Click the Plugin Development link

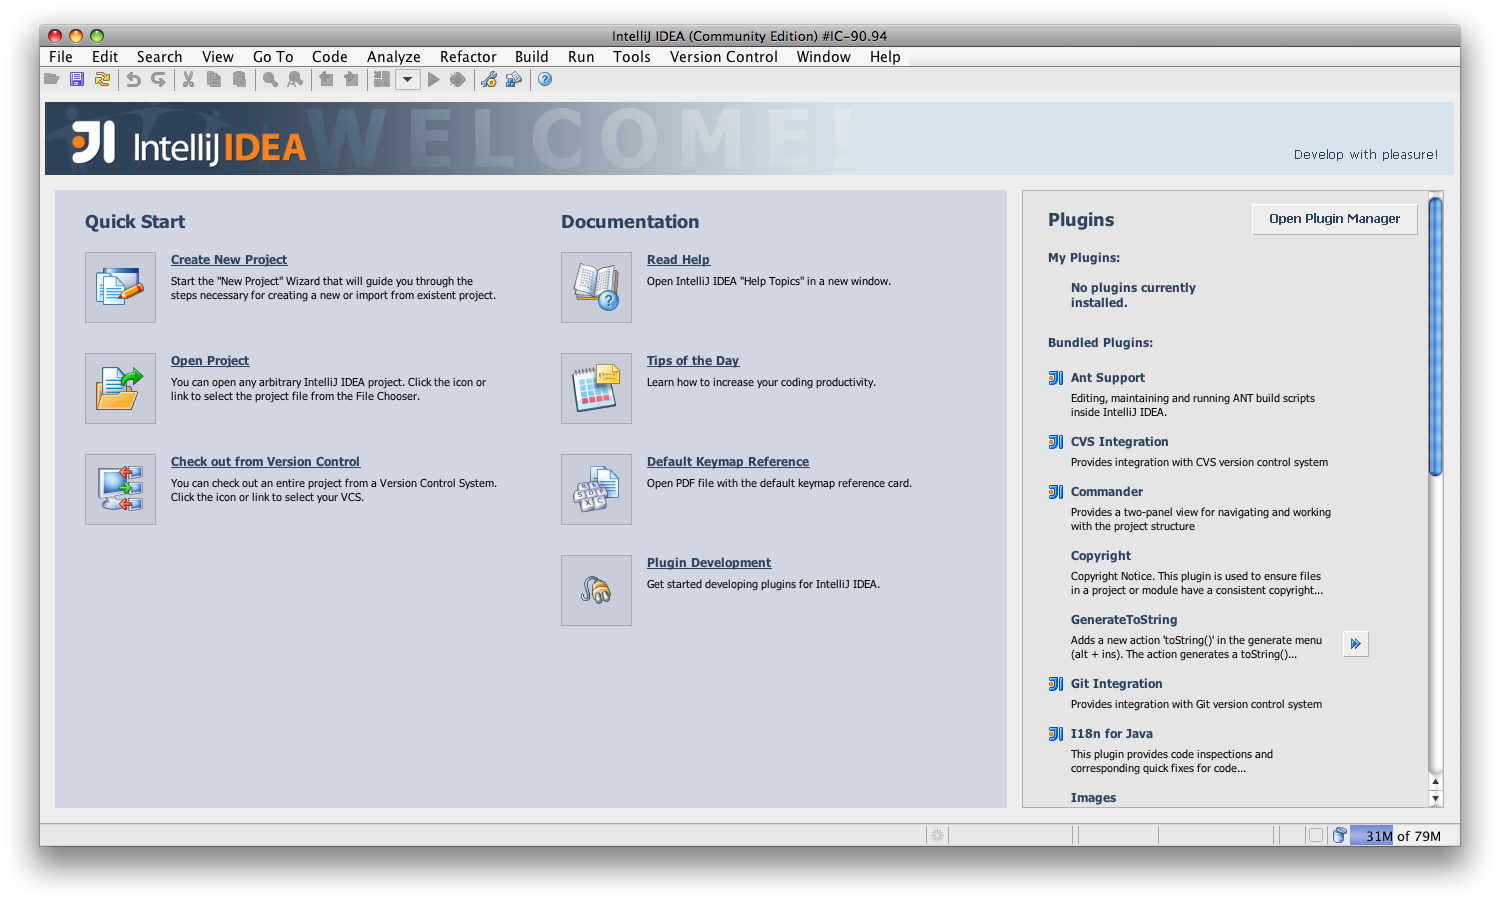pyautogui.click(x=709, y=563)
